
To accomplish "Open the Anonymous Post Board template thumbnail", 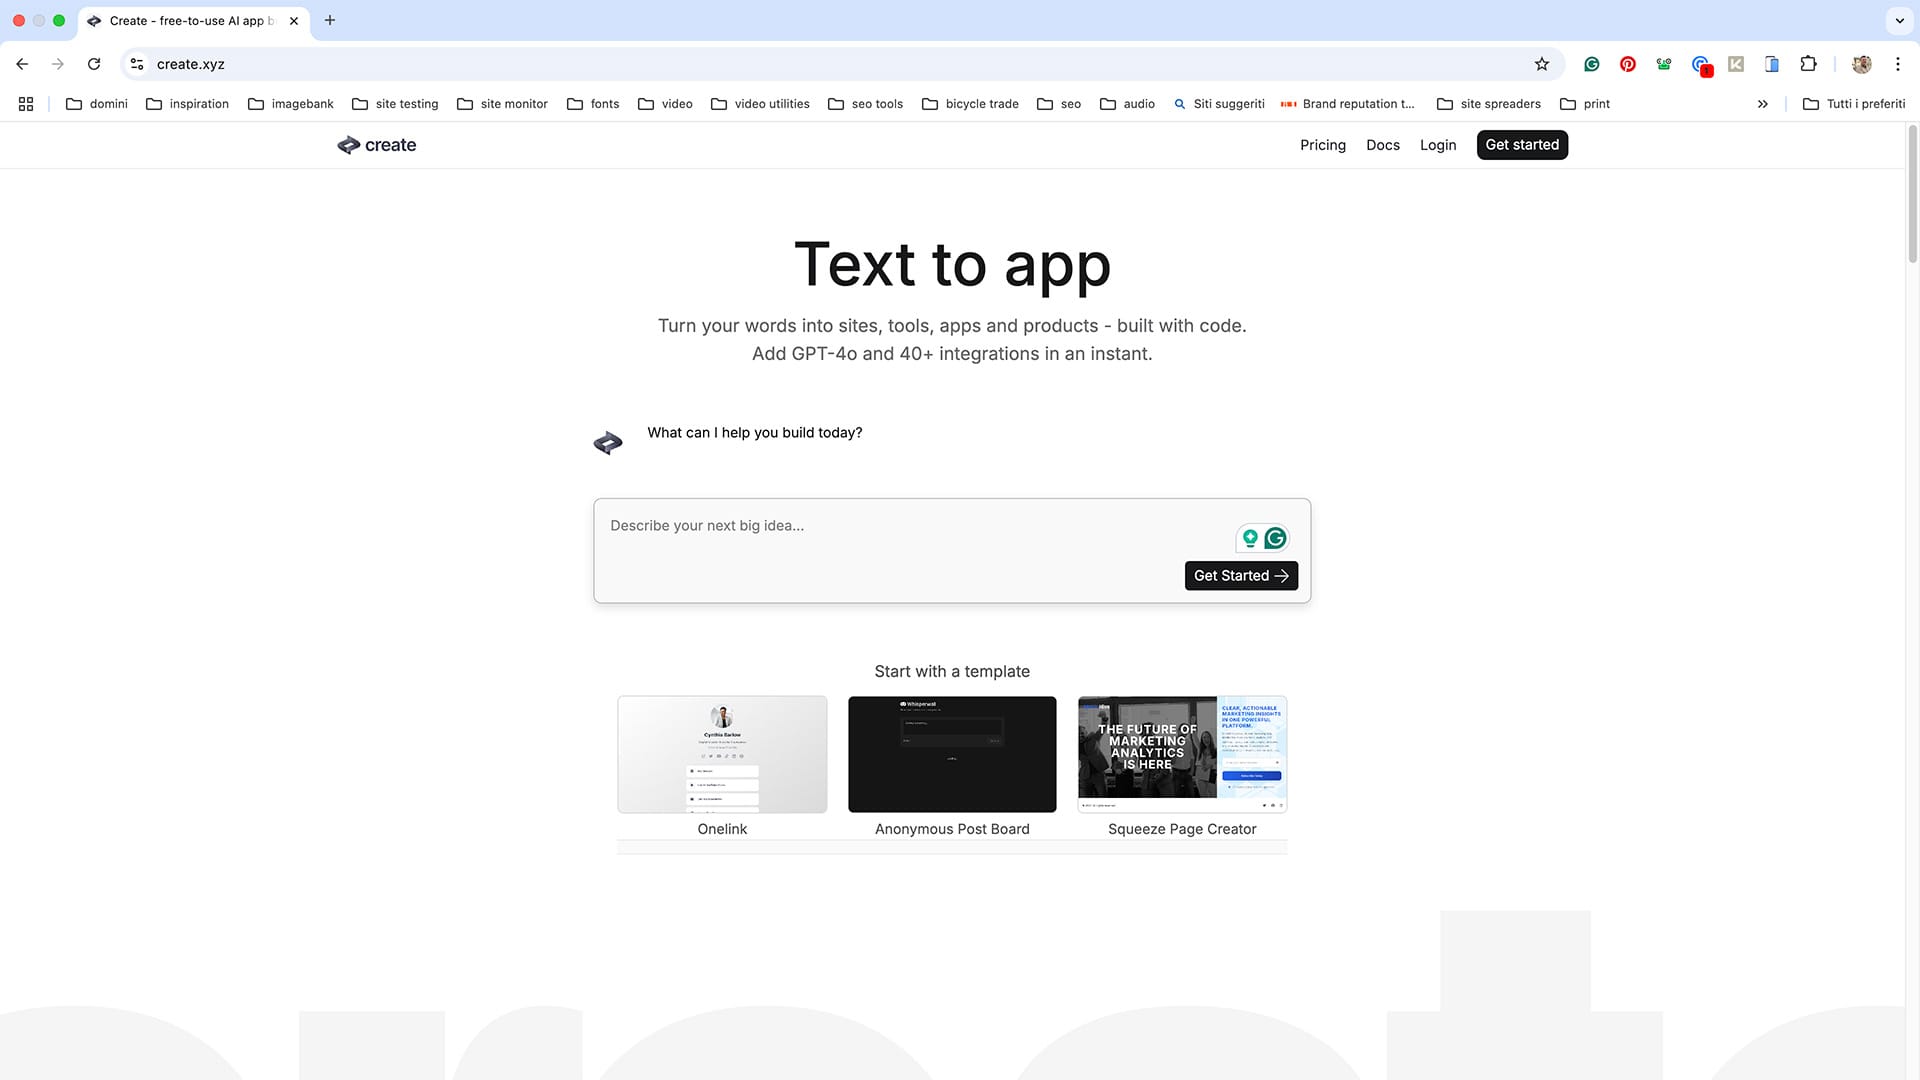I will pos(951,754).
